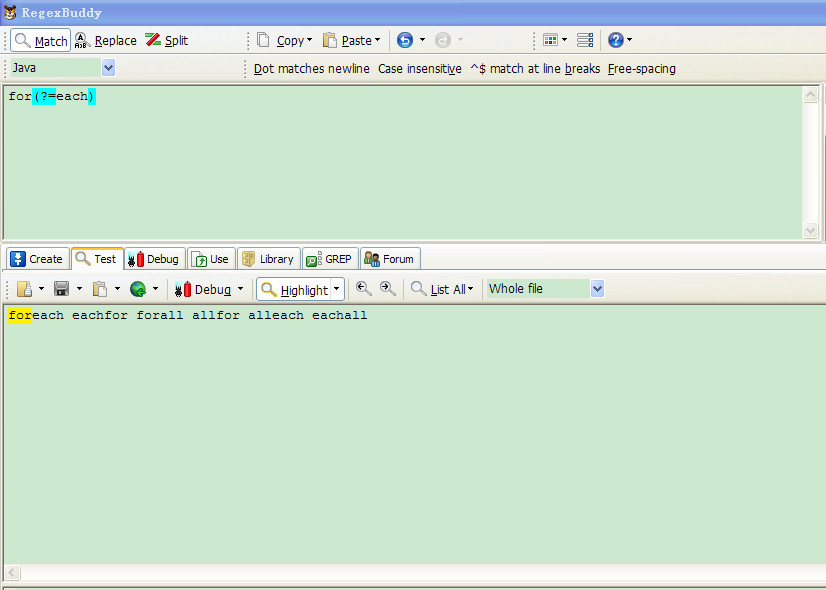Screen dimensions: 826x590
Task: Toggle ^$ match at line breaks
Action: pos(535,69)
